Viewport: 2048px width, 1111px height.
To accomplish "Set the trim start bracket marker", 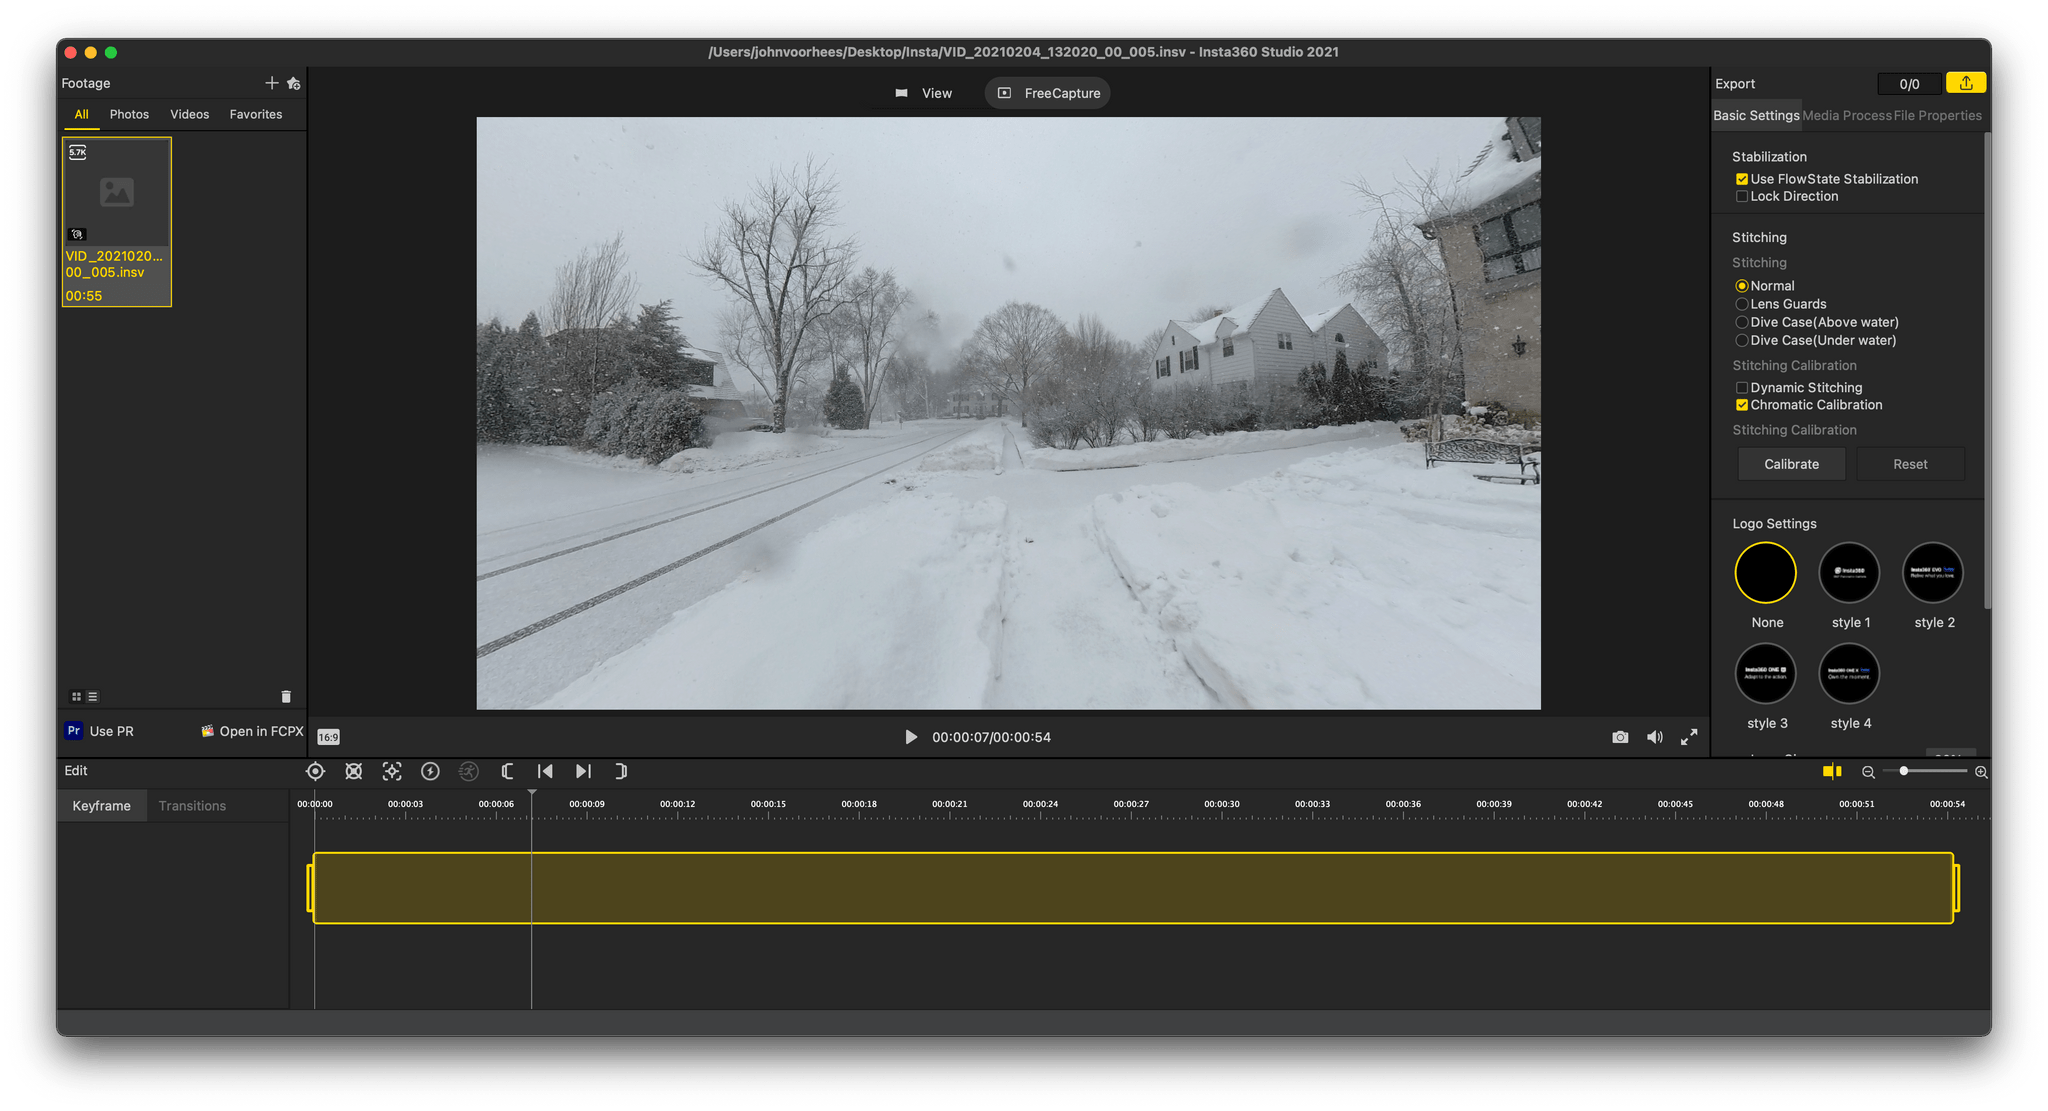I will point(507,771).
